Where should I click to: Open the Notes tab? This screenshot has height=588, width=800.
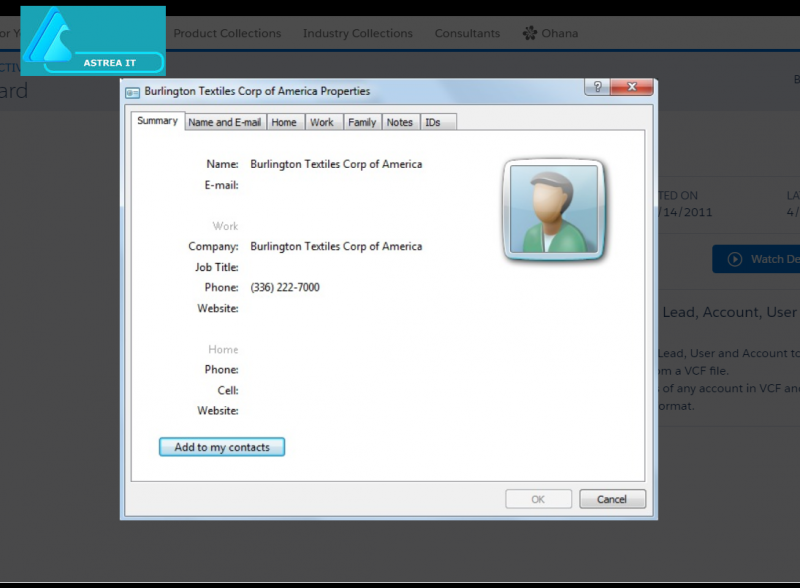click(x=399, y=122)
